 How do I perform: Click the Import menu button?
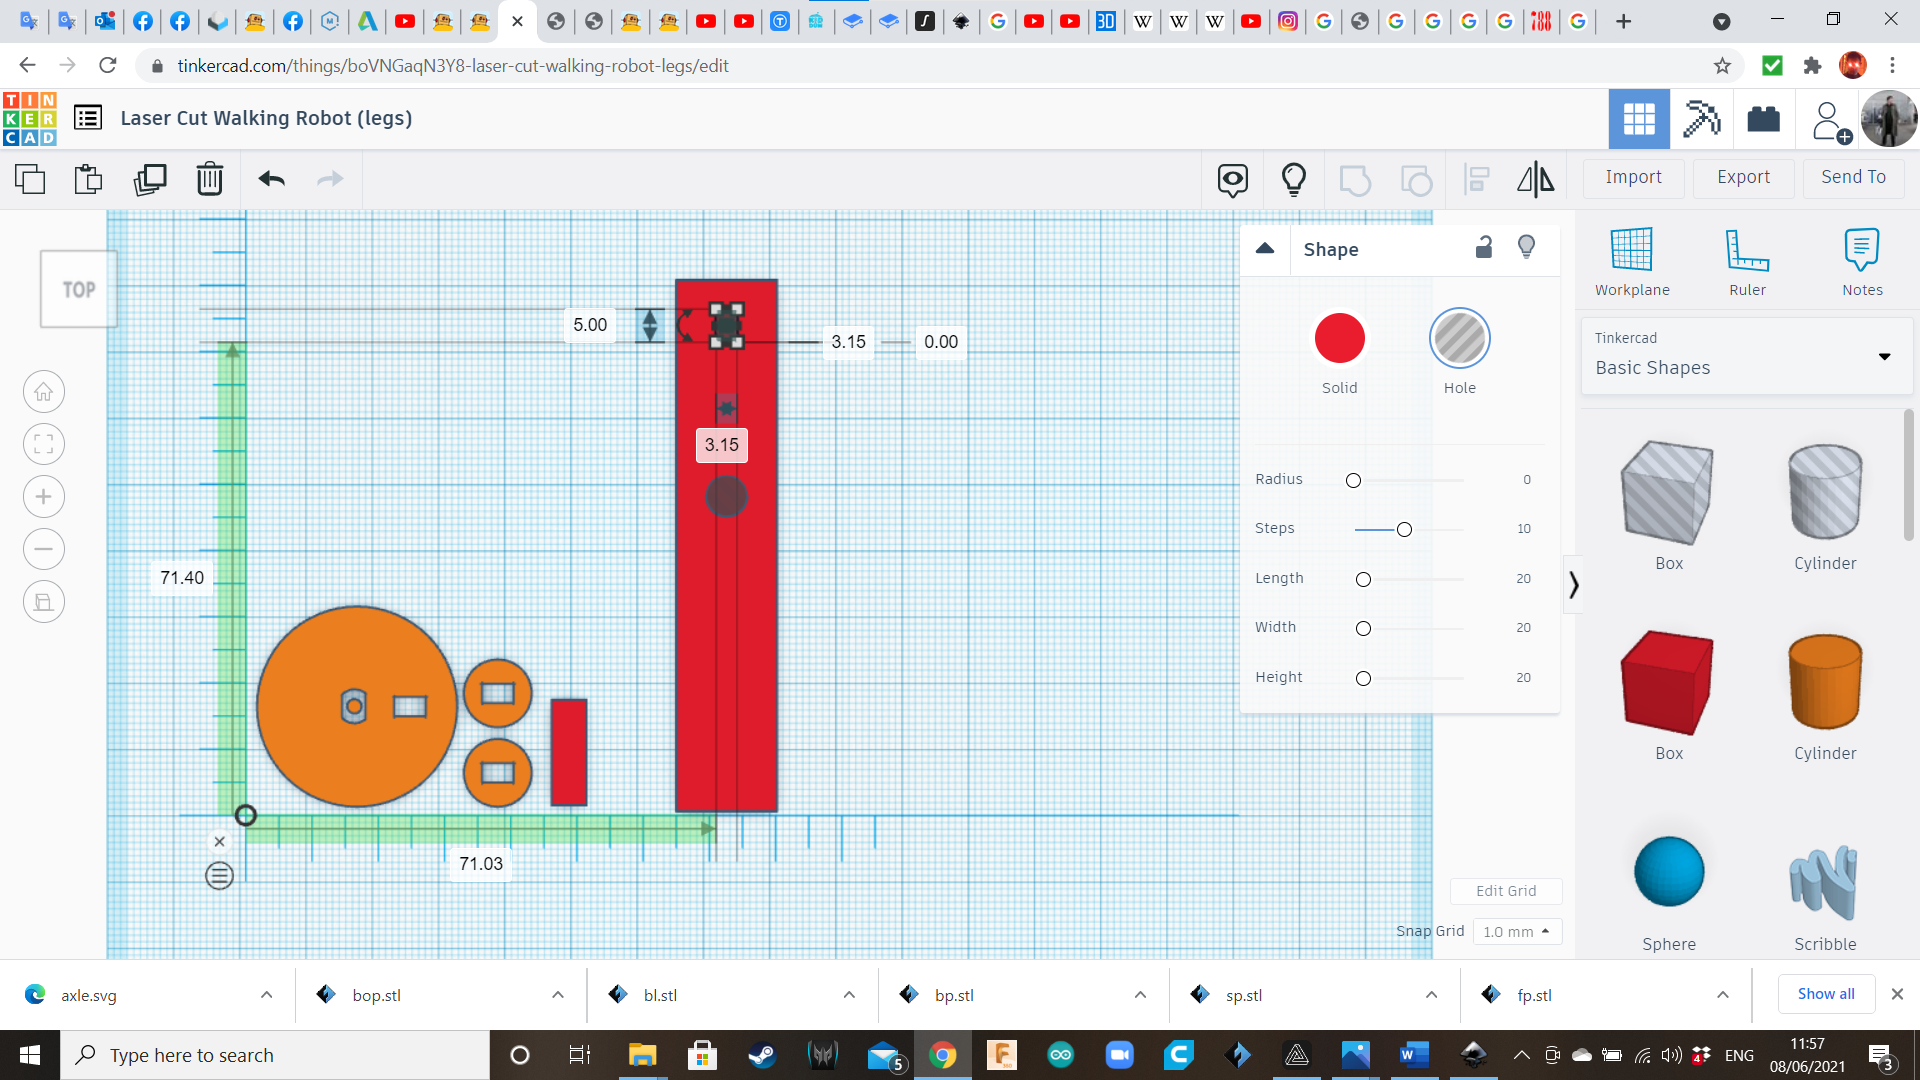(1634, 177)
